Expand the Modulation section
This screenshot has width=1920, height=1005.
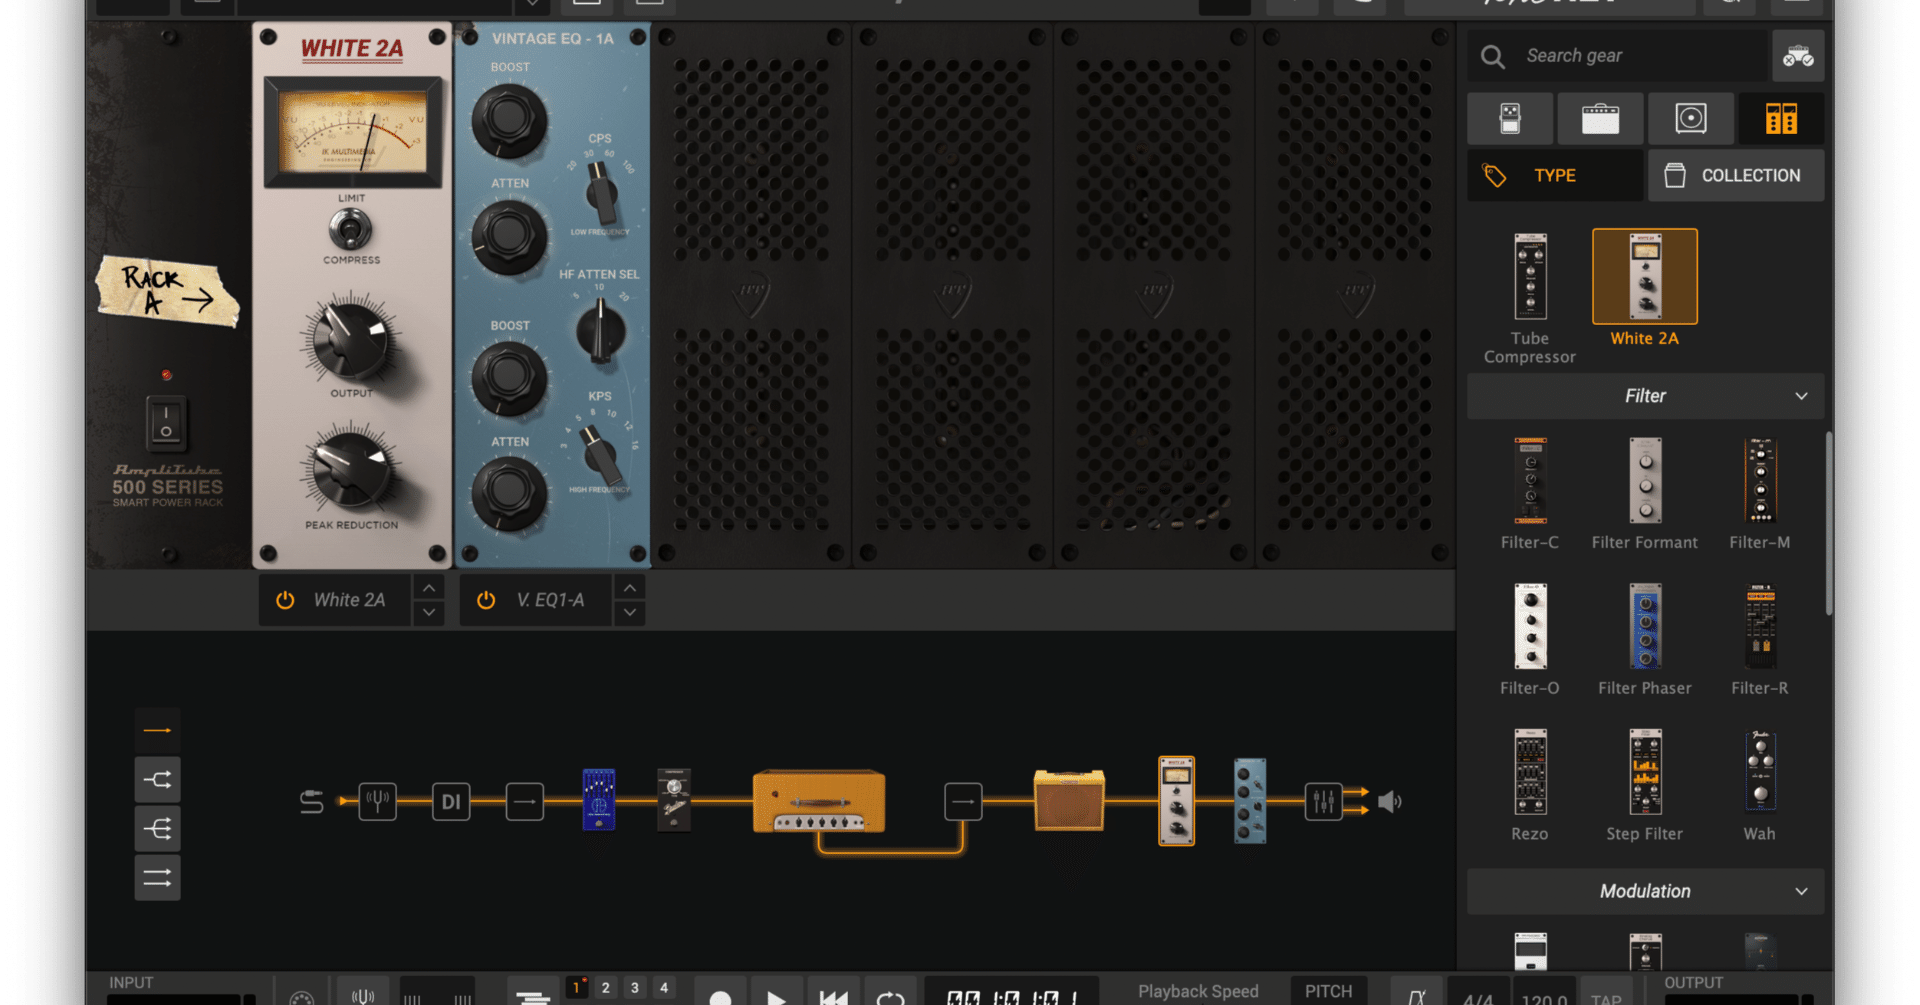(1802, 891)
